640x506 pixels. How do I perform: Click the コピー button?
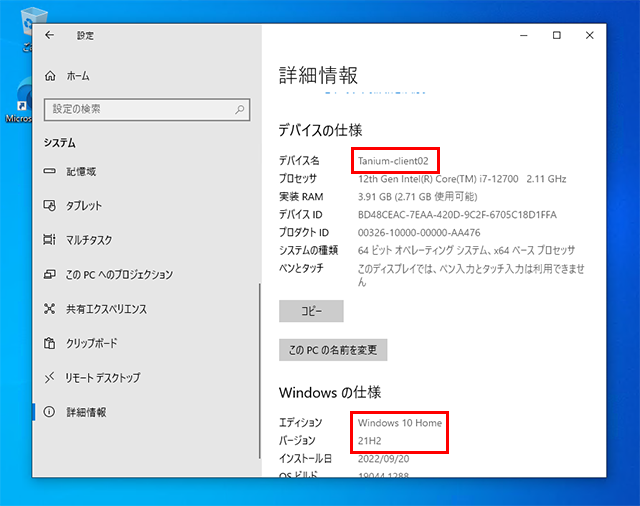[x=311, y=311]
